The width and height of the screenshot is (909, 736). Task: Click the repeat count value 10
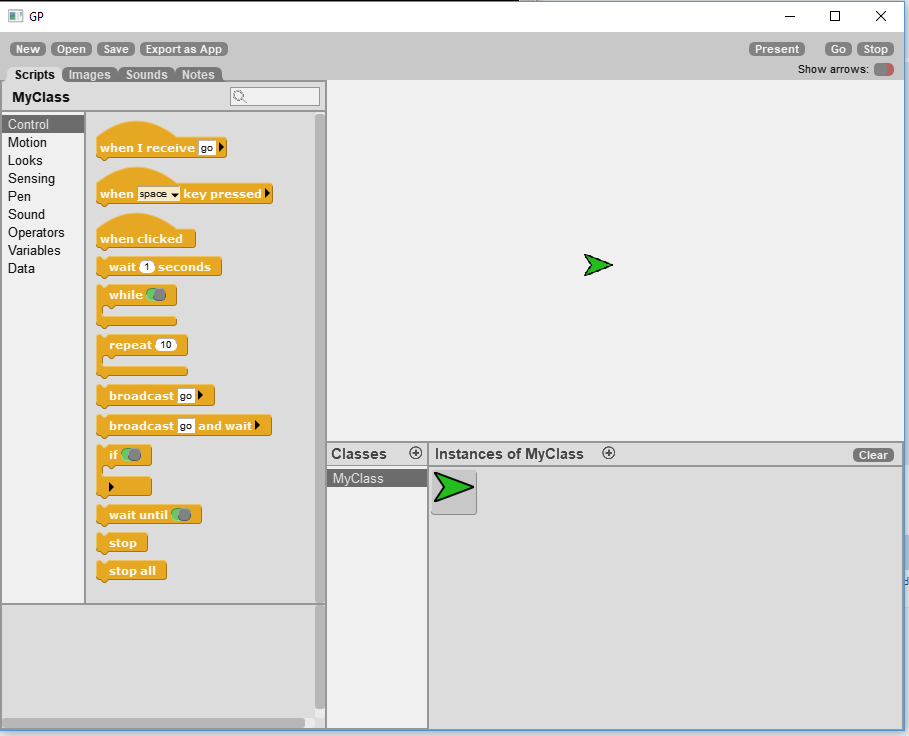point(166,345)
